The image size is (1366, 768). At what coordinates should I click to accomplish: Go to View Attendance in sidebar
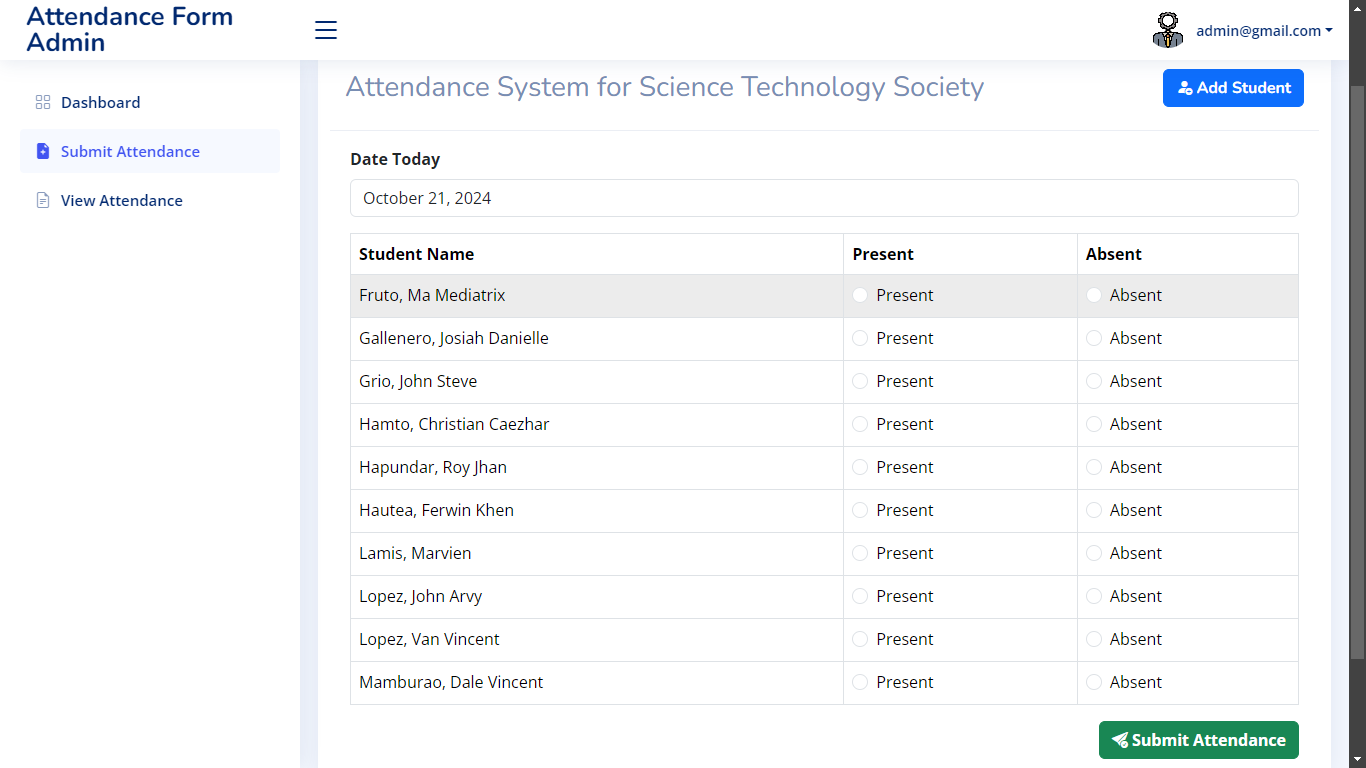[x=121, y=200]
